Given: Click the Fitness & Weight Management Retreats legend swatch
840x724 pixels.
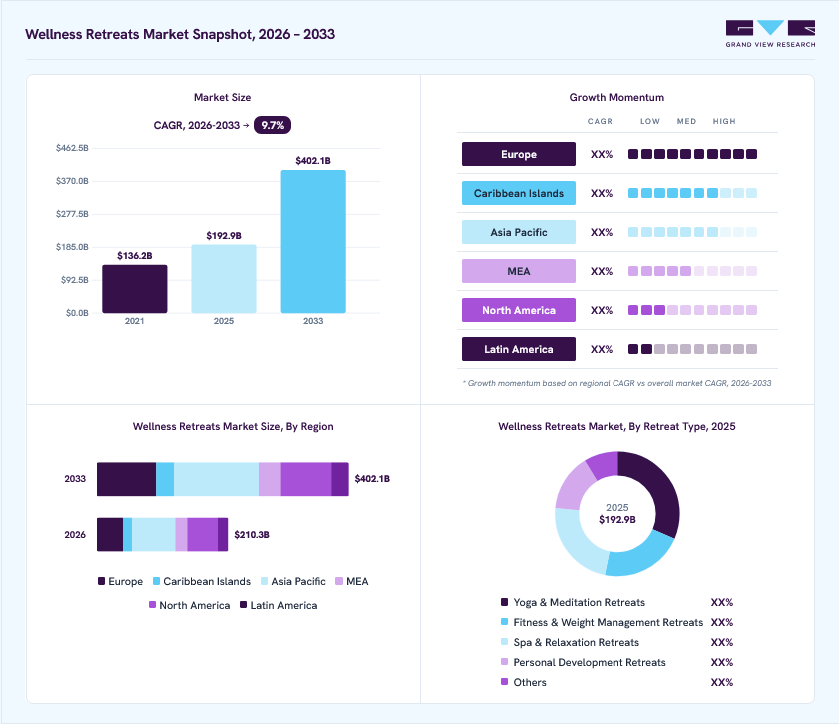Looking at the screenshot, I should 504,622.
